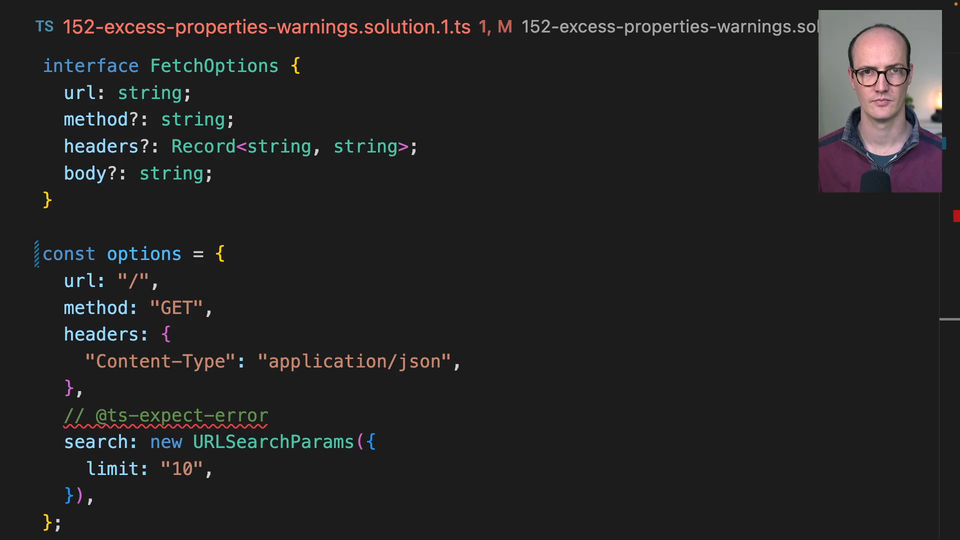960x540 pixels.
Task: Click the search property key
Action: (97, 442)
